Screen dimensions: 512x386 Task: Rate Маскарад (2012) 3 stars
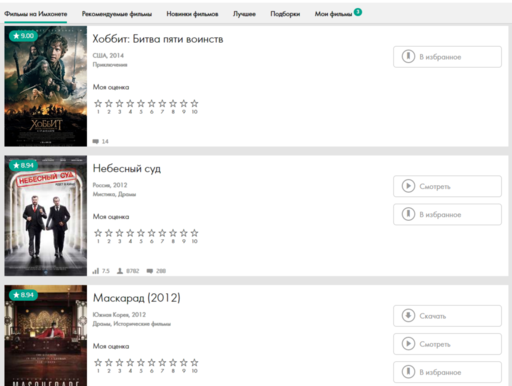click(x=119, y=363)
